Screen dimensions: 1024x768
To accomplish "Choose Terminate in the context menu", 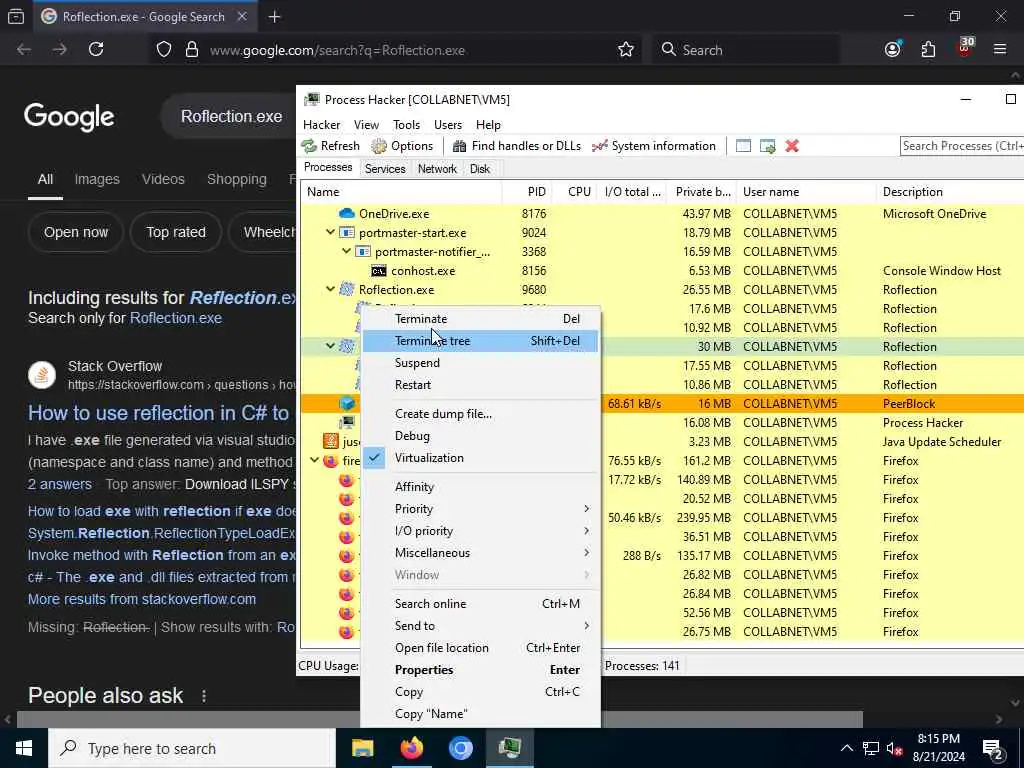I will click(480, 319).
